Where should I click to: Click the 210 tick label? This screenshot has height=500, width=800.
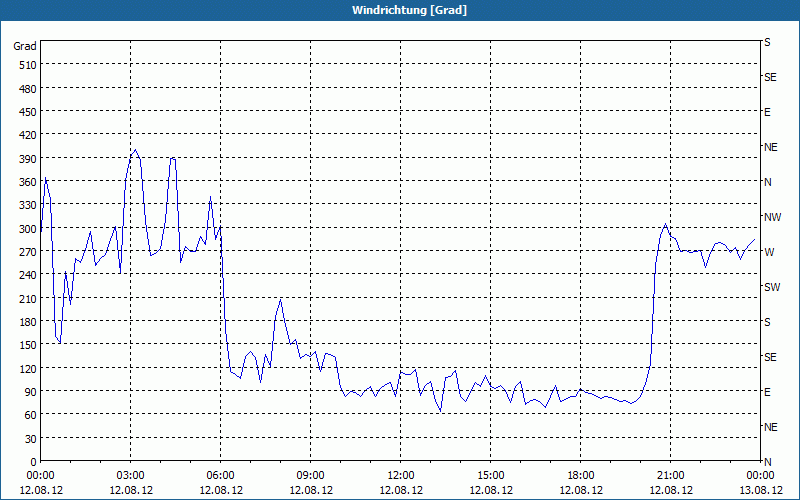pyautogui.click(x=28, y=298)
